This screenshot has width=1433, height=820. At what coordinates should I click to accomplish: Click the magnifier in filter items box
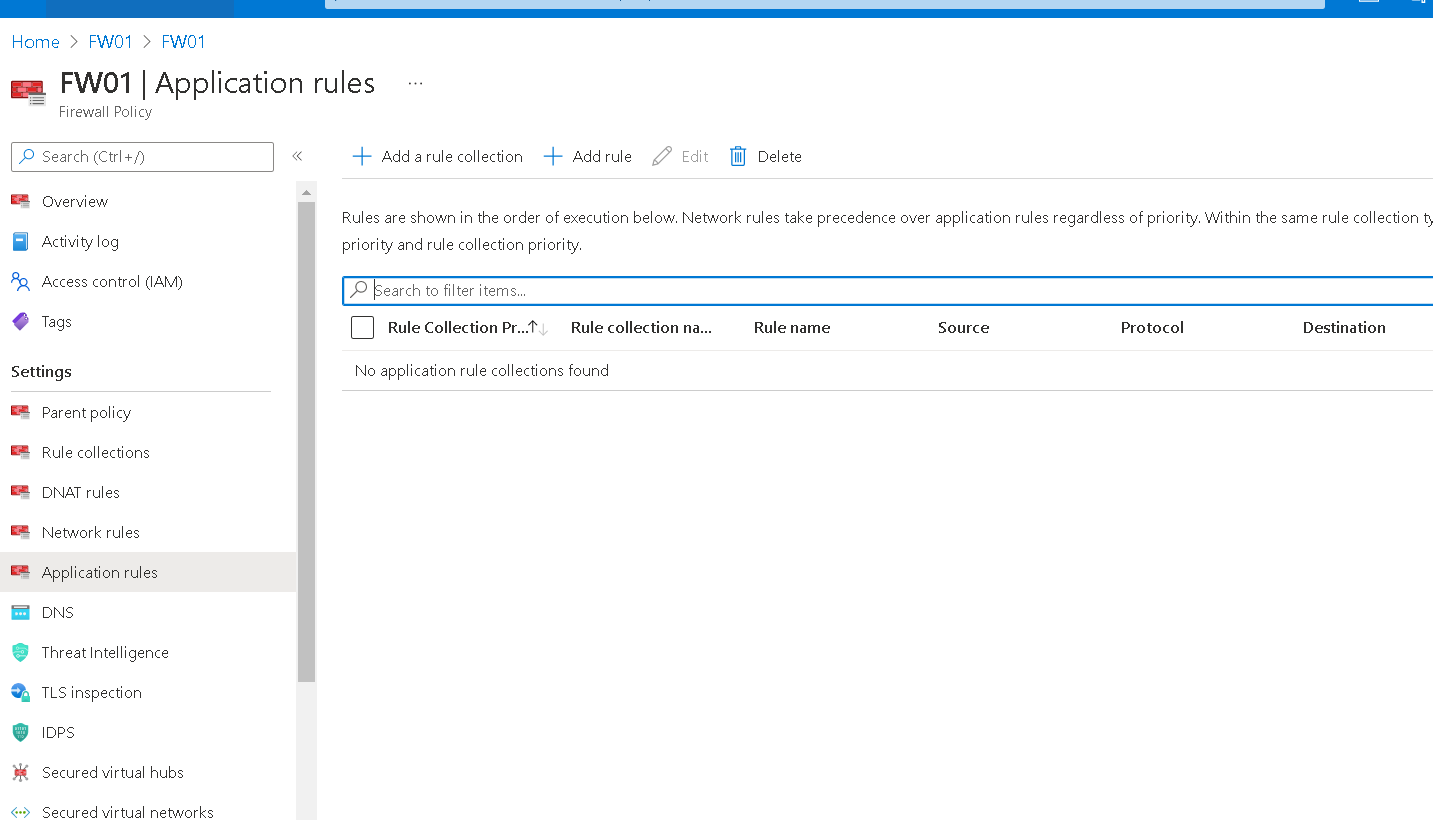(x=359, y=290)
